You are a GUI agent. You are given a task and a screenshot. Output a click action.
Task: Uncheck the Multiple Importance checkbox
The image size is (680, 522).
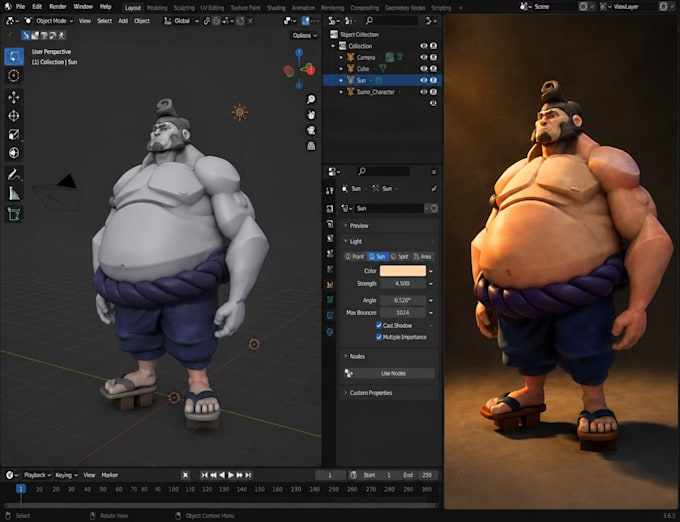tap(379, 337)
